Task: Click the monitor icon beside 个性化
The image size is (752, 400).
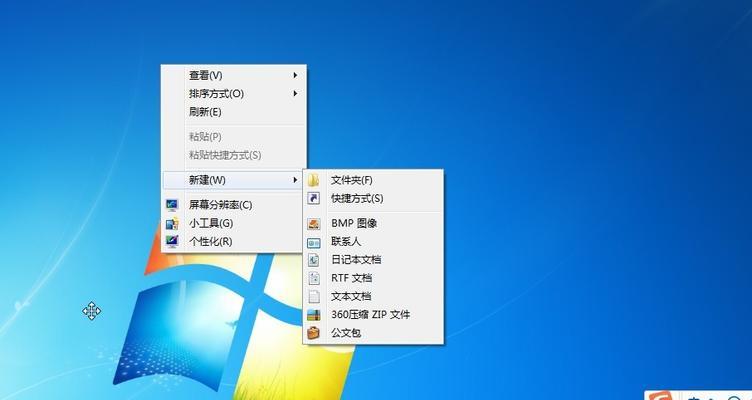Action: [x=172, y=241]
